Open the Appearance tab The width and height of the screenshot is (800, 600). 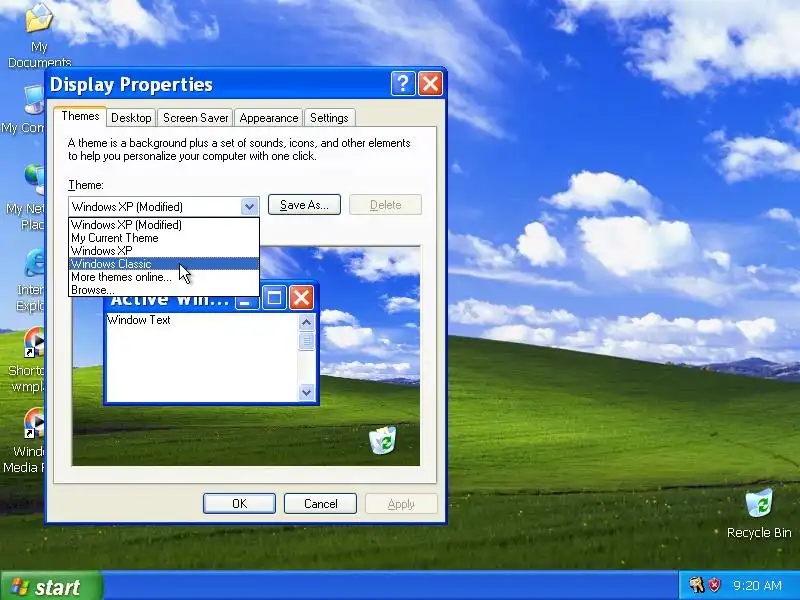point(268,118)
